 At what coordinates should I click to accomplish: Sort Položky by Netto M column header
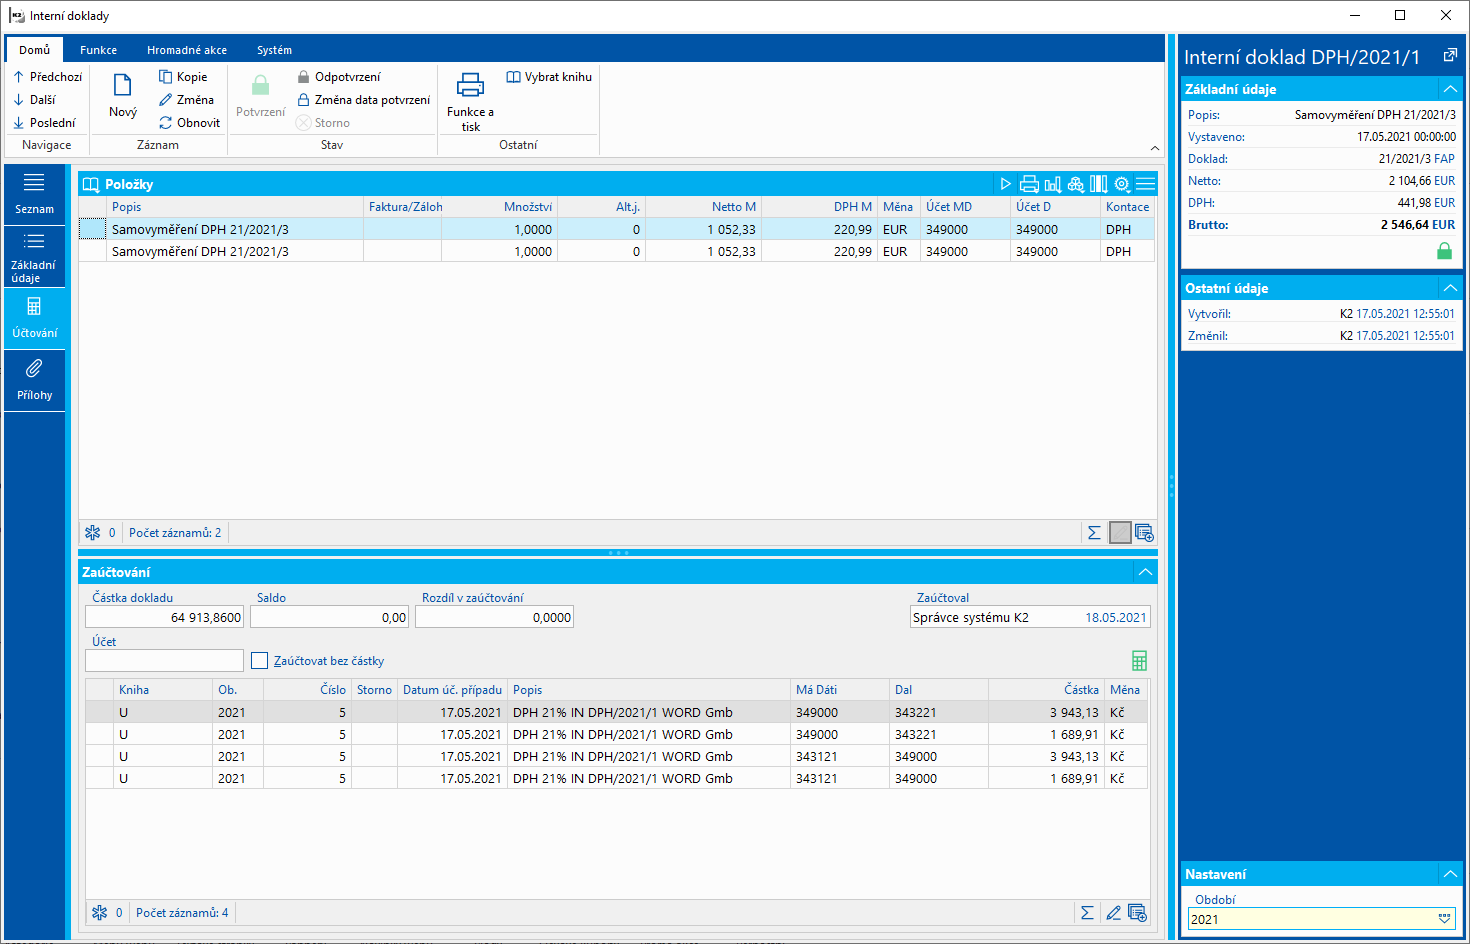[703, 207]
